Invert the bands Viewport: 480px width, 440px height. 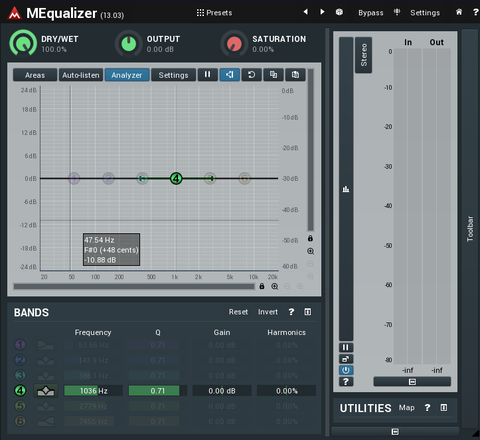pos(268,312)
